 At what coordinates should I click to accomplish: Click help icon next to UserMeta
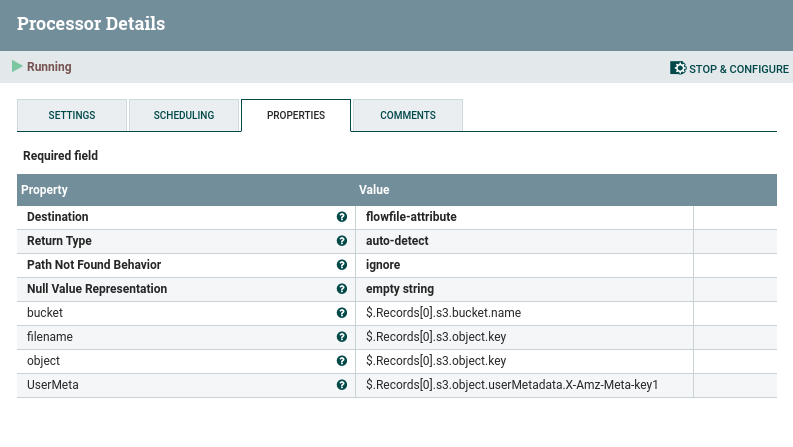(x=342, y=385)
